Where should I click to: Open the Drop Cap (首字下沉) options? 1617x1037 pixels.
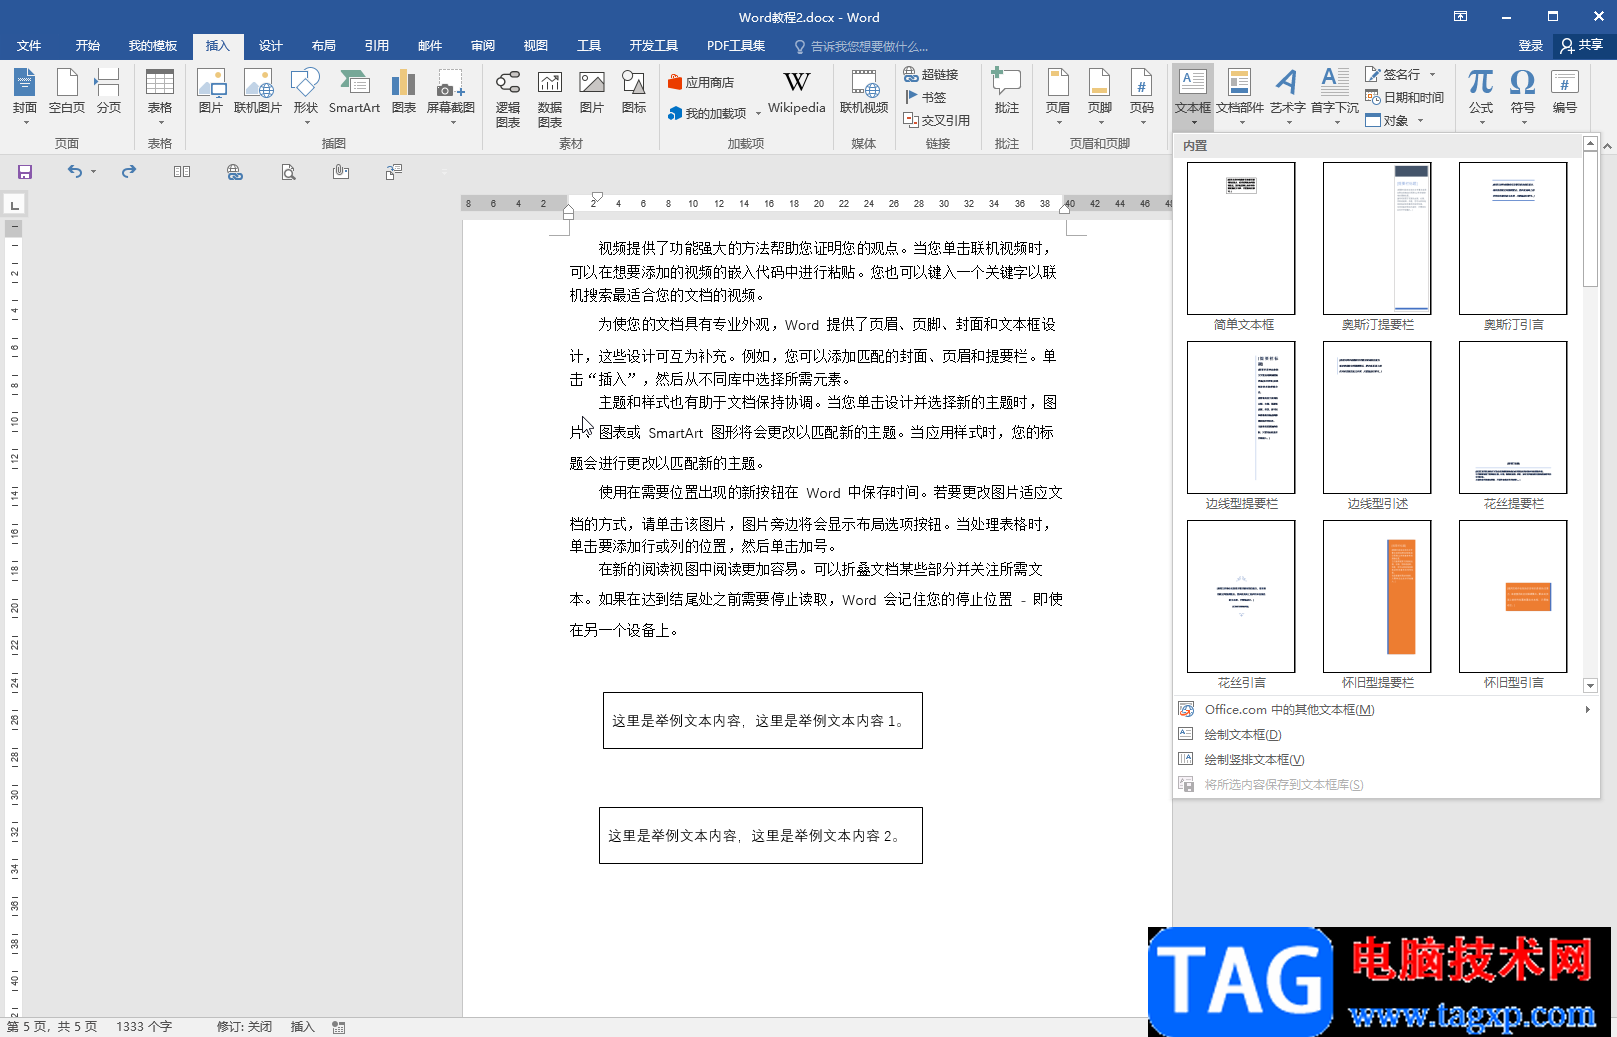tap(1335, 95)
